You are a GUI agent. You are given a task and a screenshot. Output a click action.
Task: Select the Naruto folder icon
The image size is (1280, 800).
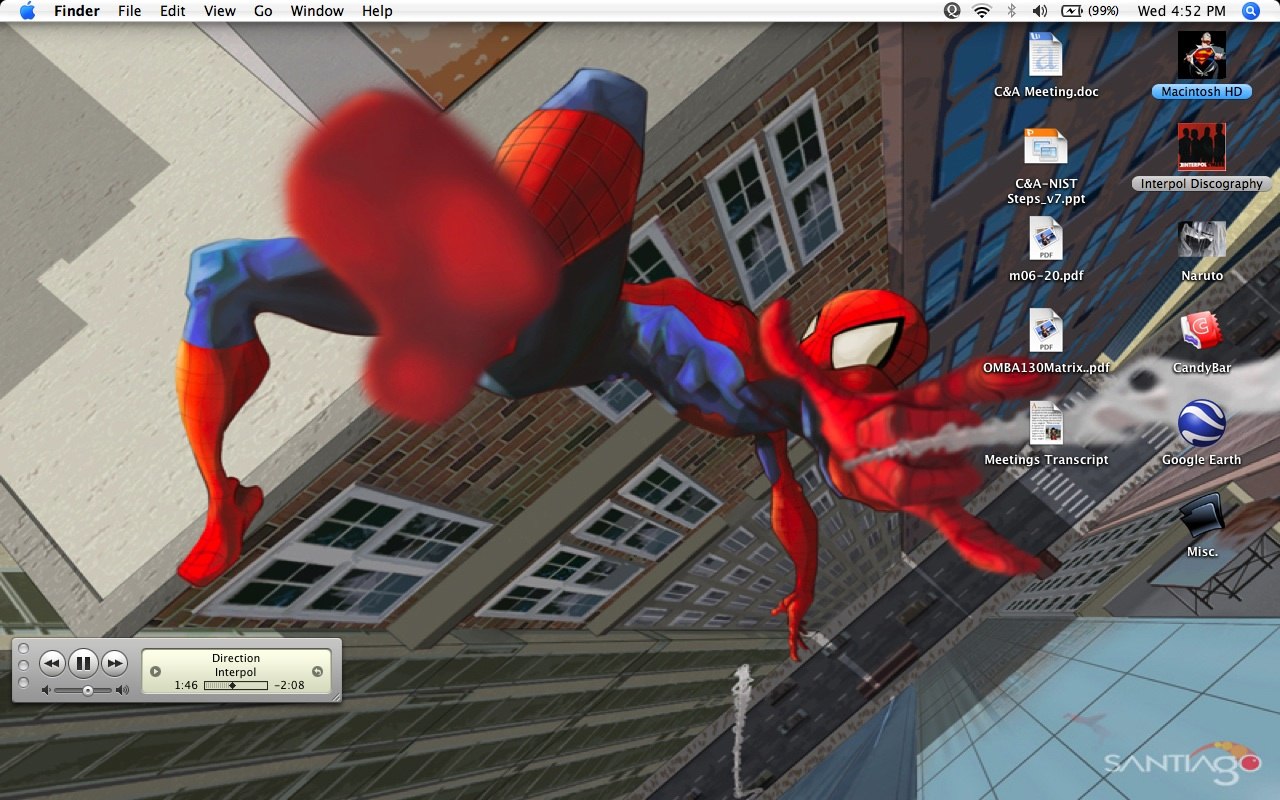pyautogui.click(x=1201, y=240)
